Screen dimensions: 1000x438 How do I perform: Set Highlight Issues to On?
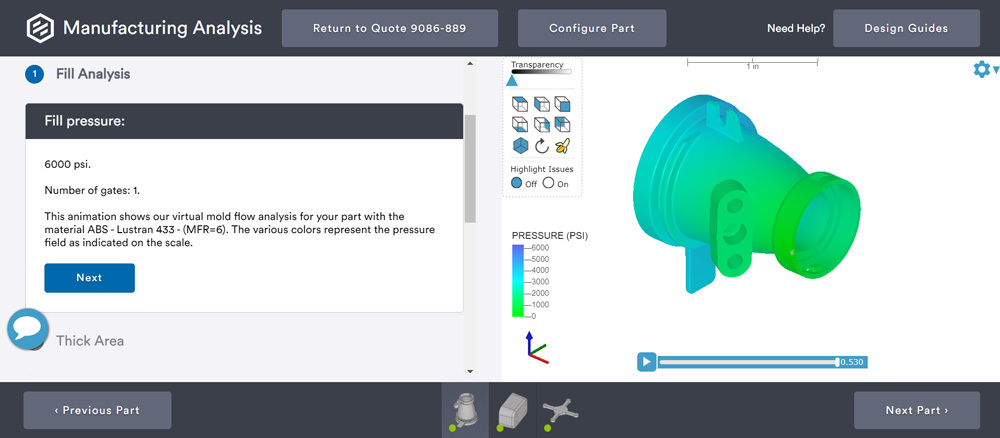coord(548,183)
